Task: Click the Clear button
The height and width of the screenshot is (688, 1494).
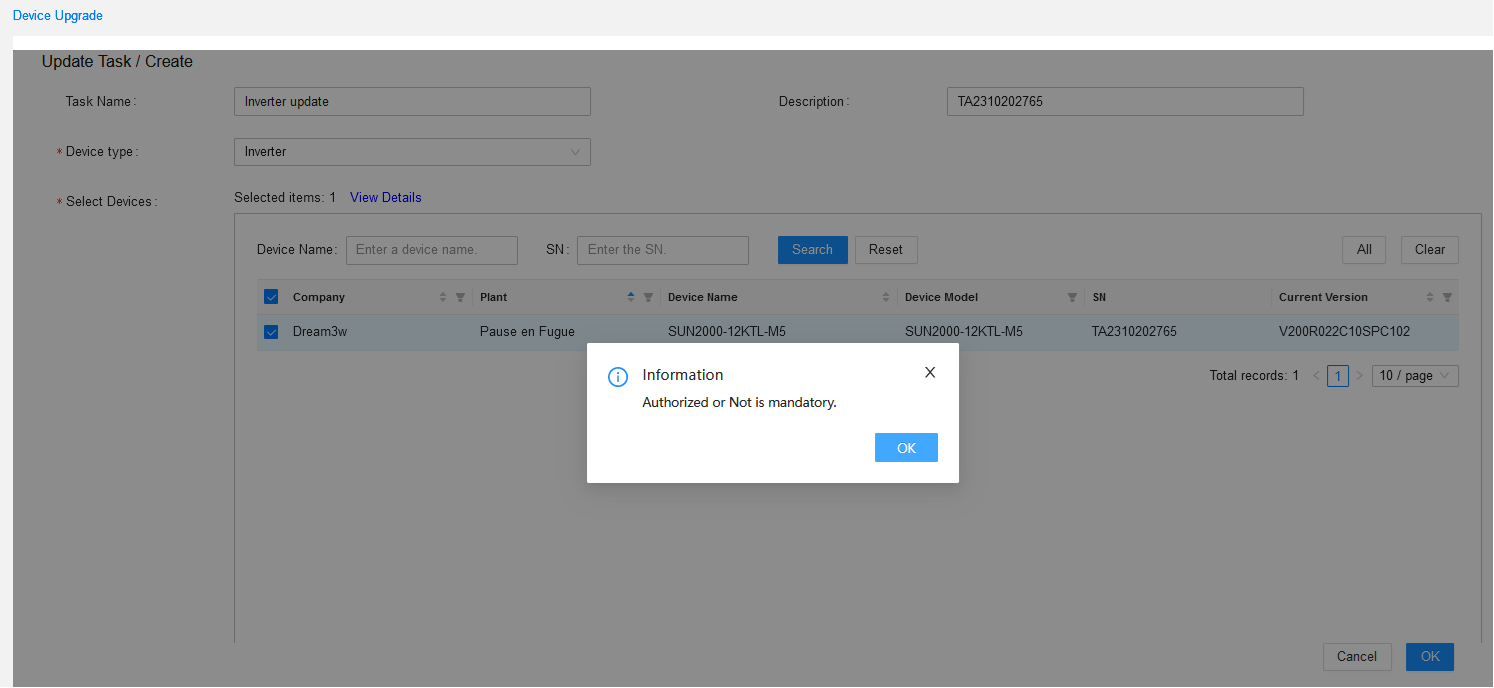Action: coord(1430,250)
